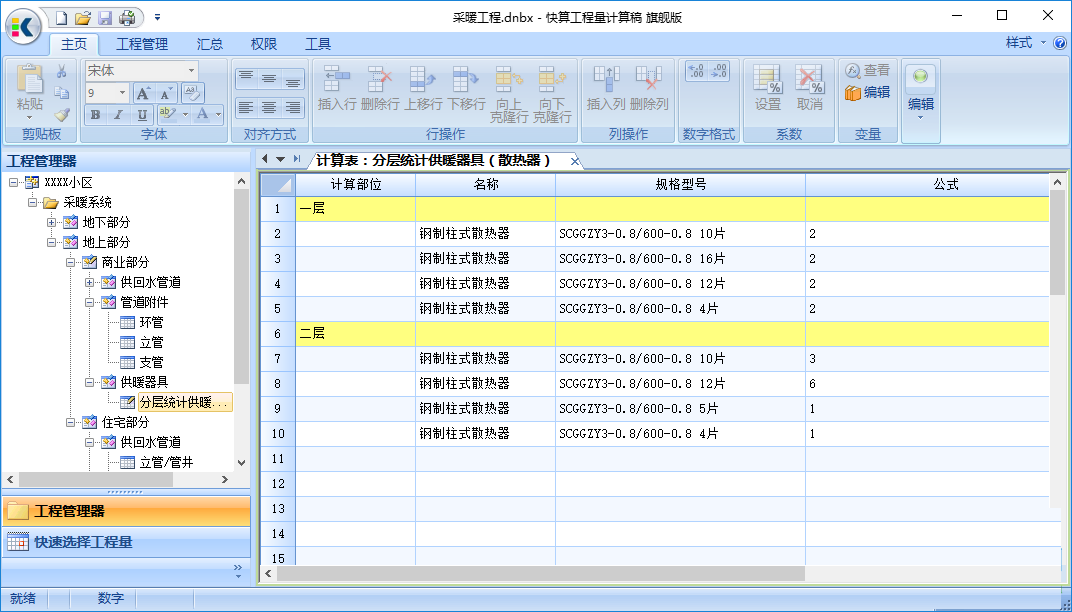Apply the highlight color pen

click(x=168, y=114)
